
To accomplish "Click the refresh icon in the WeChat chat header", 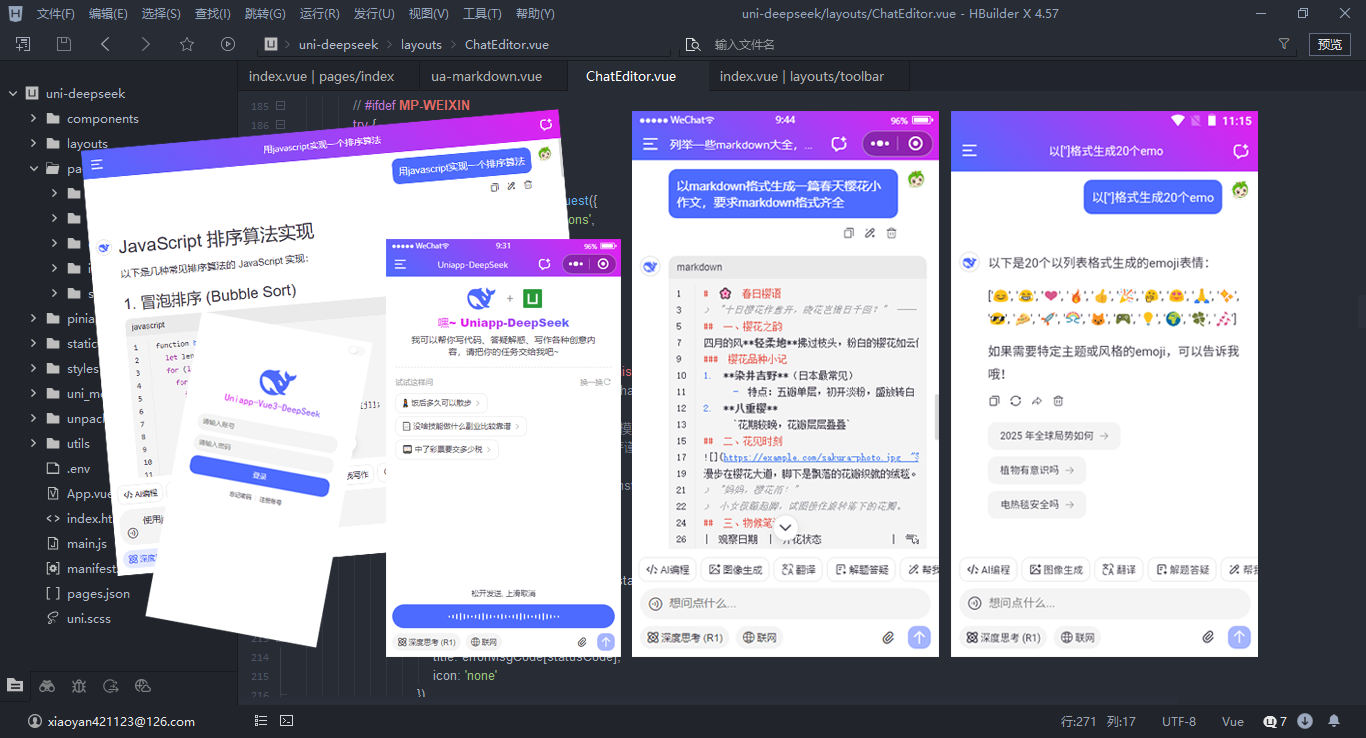I will coord(838,143).
